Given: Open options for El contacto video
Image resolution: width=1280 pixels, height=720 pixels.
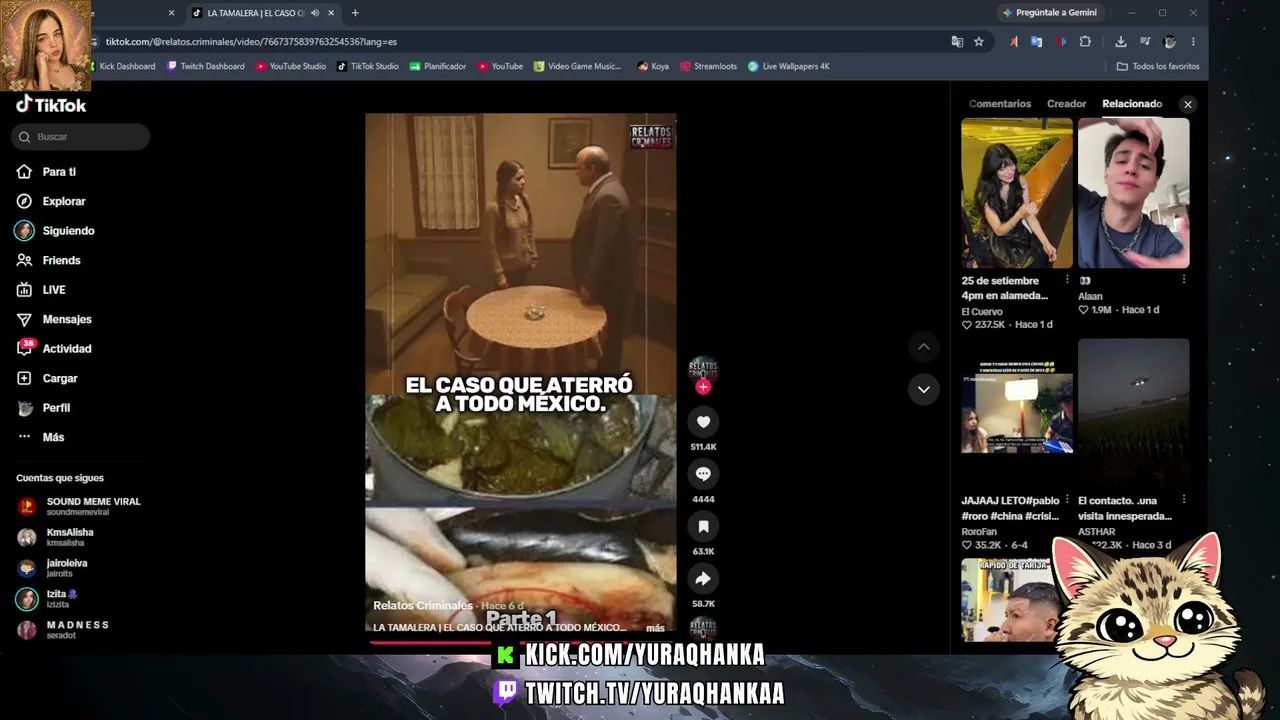Looking at the screenshot, I should [x=1184, y=500].
